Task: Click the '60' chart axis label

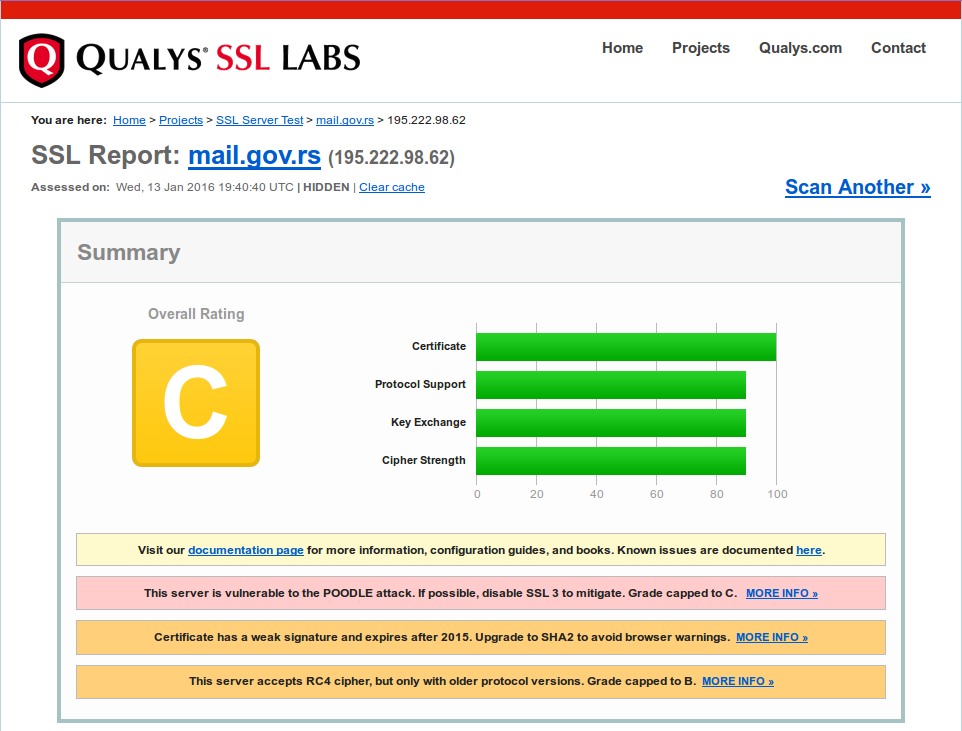Action: pyautogui.click(x=656, y=494)
